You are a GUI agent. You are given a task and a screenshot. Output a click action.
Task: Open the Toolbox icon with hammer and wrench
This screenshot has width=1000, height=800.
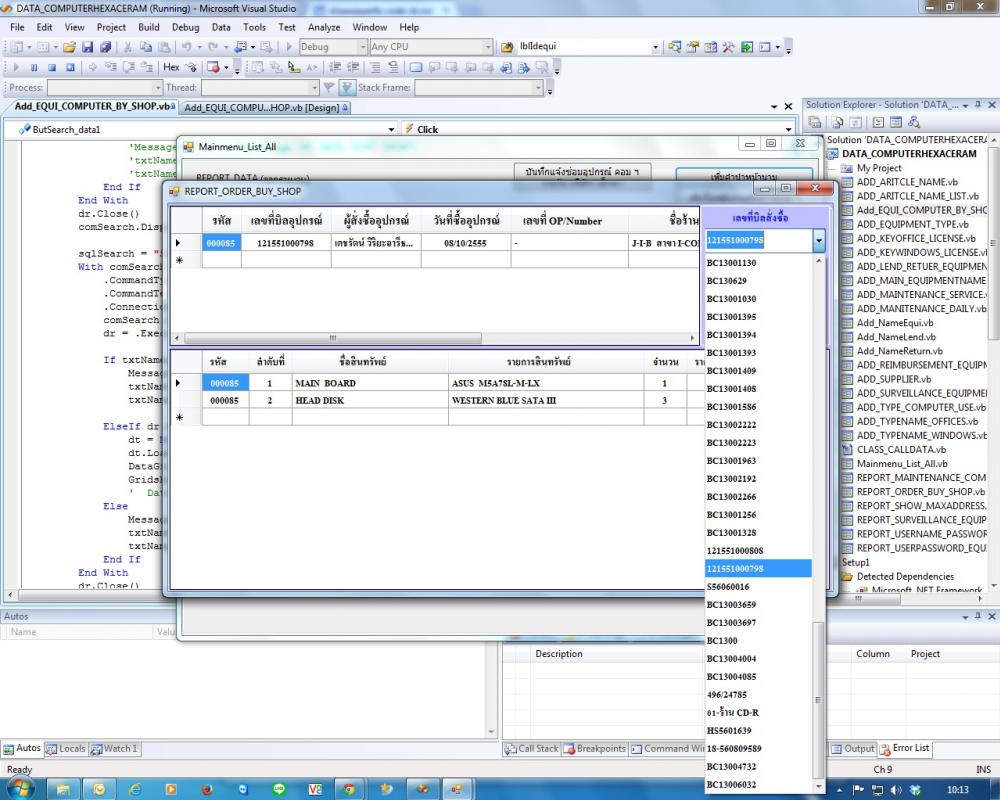point(728,47)
